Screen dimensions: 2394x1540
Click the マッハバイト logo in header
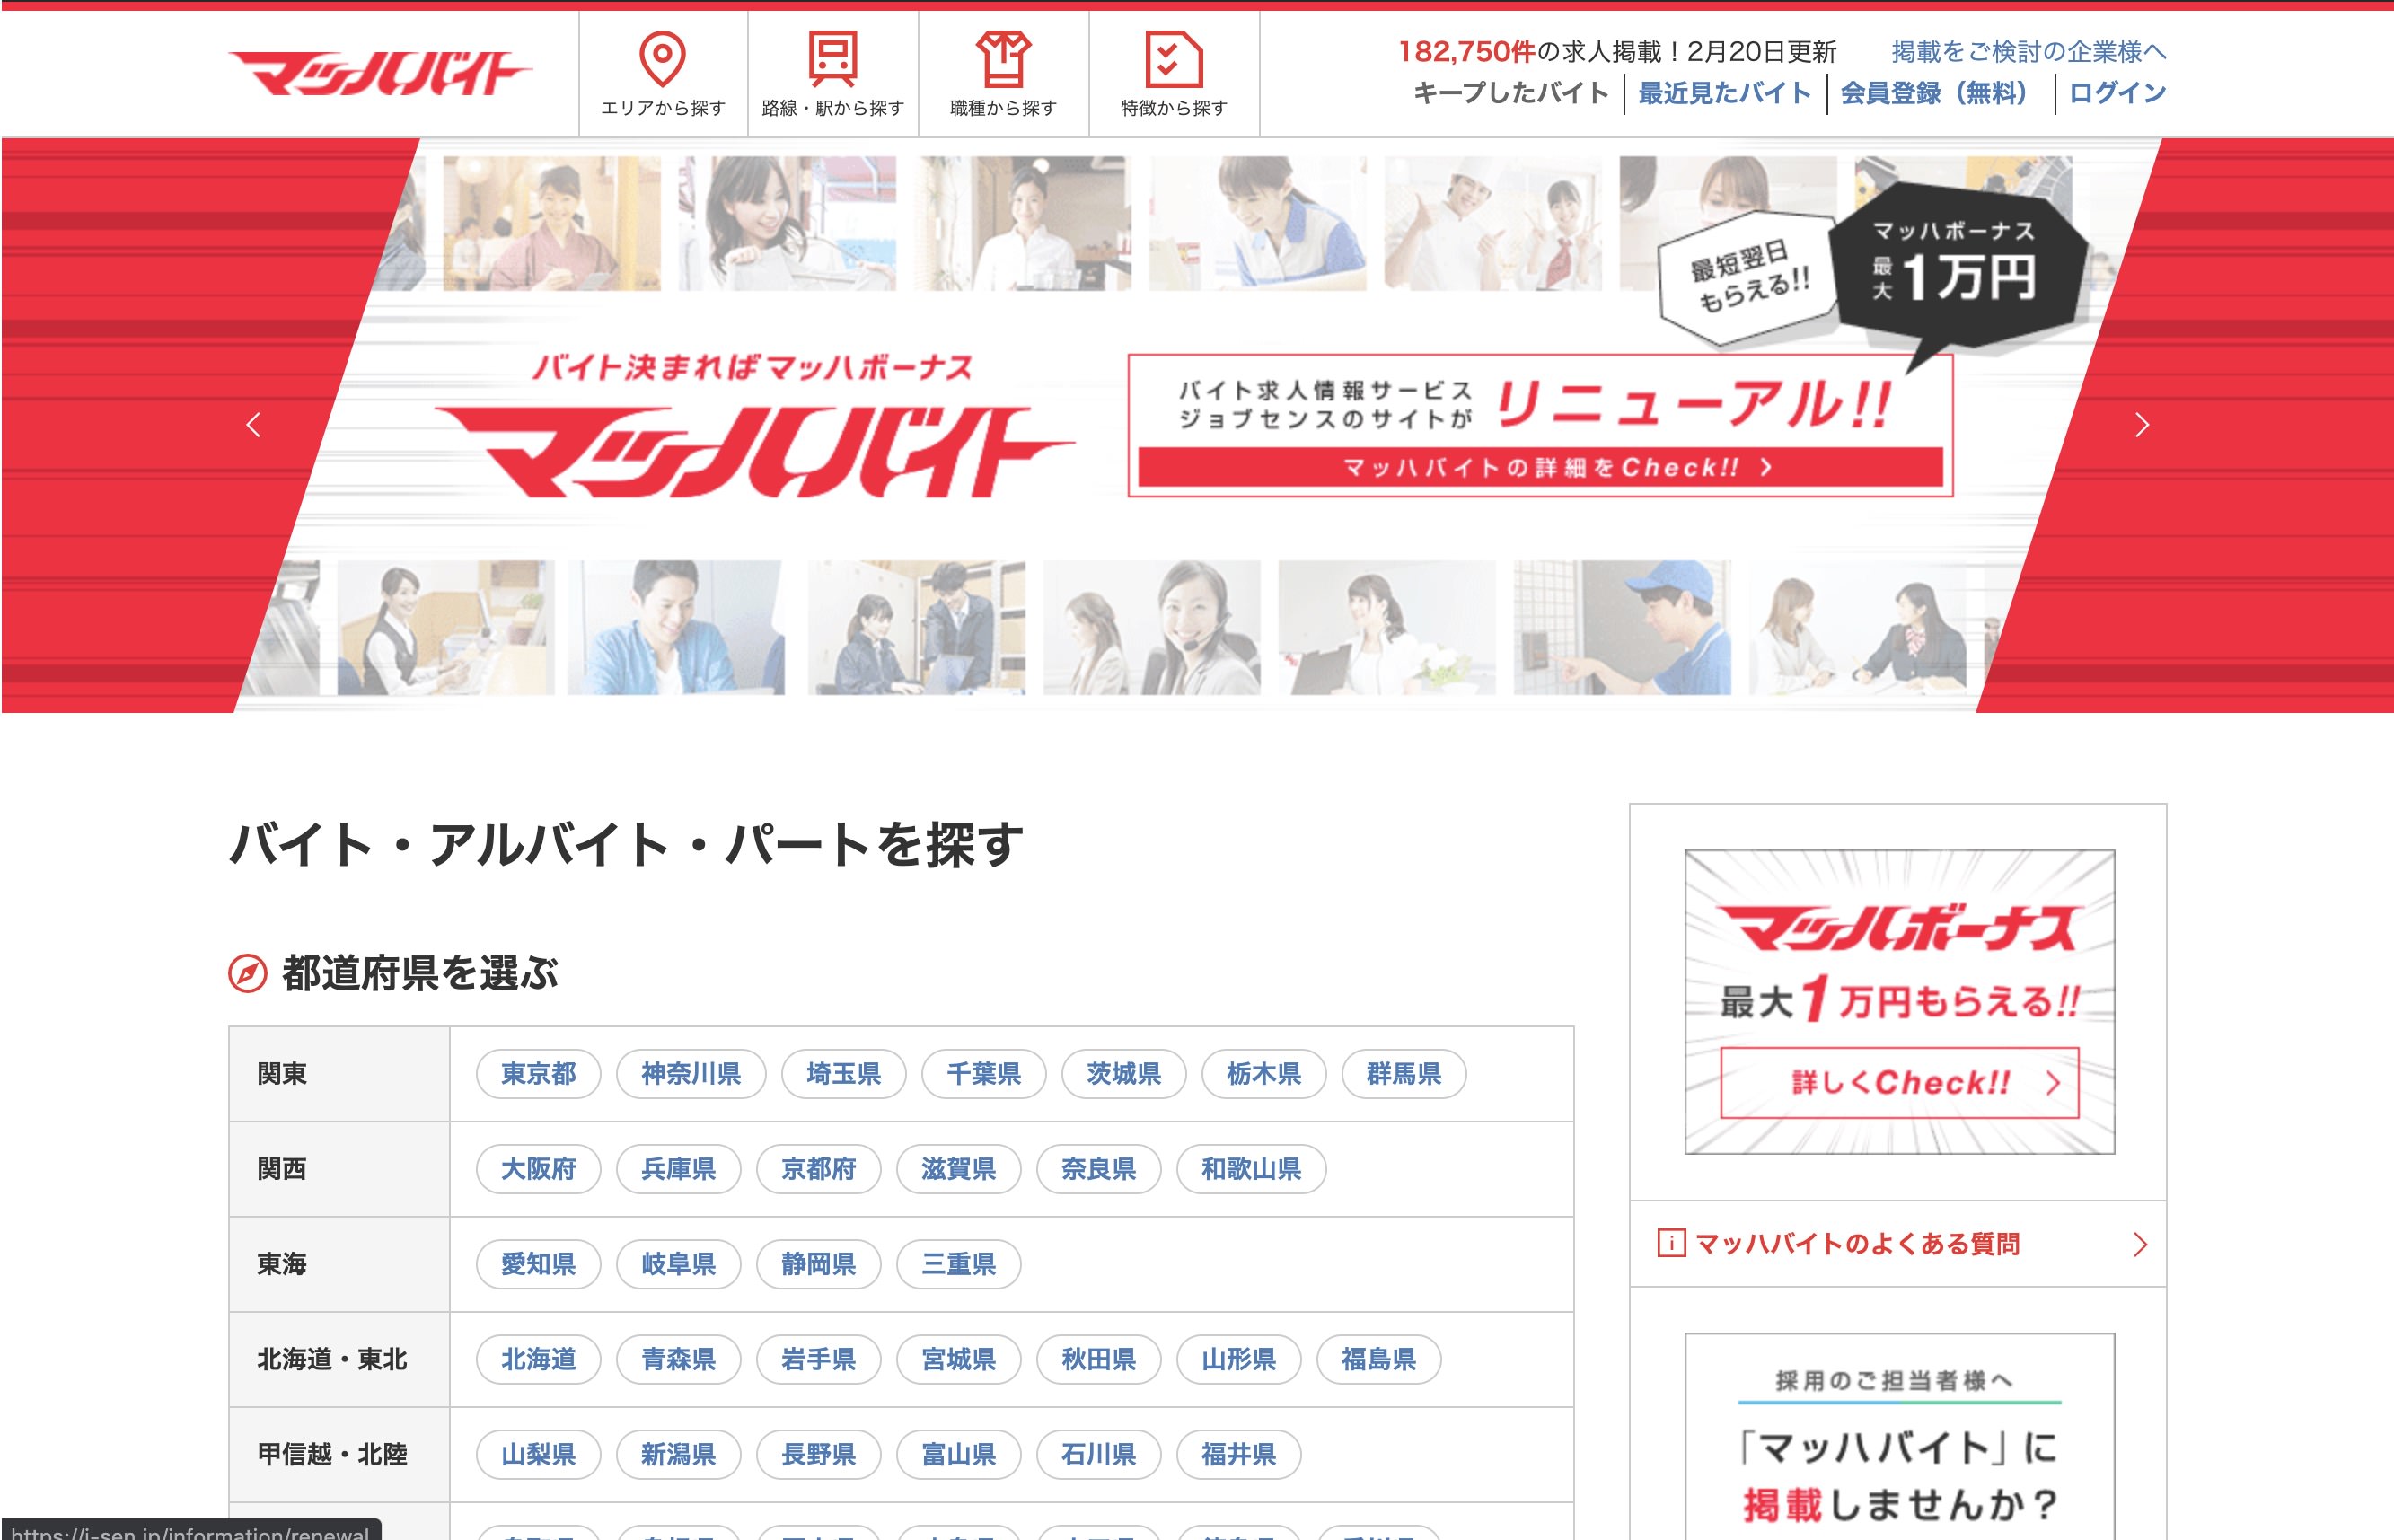pyautogui.click(x=380, y=74)
